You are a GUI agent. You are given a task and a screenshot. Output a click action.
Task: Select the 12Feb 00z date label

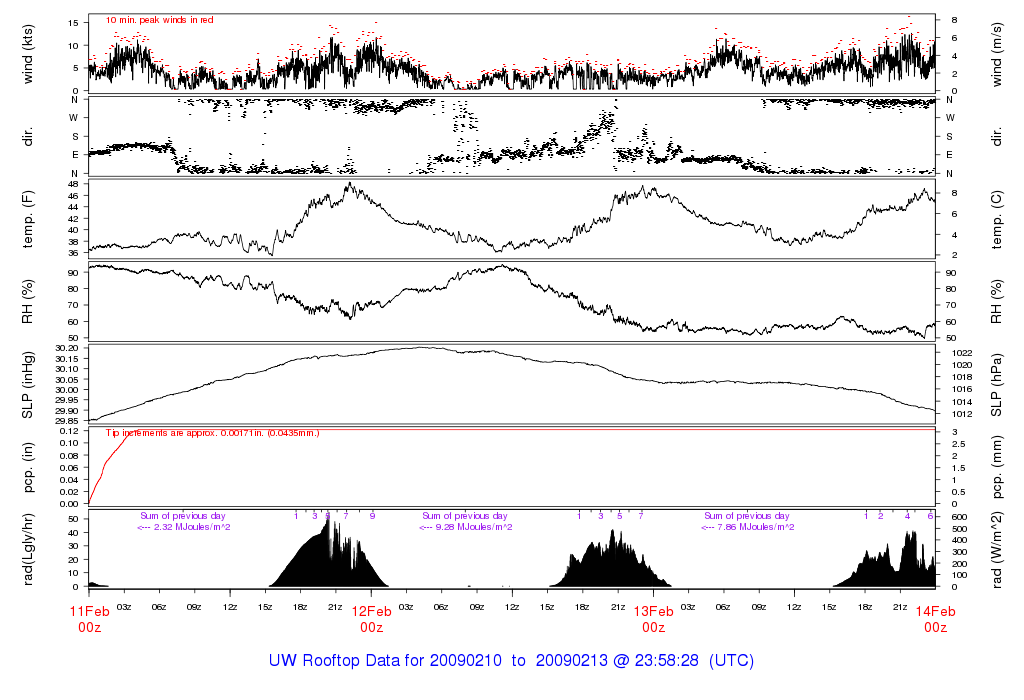pyautogui.click(x=372, y=619)
